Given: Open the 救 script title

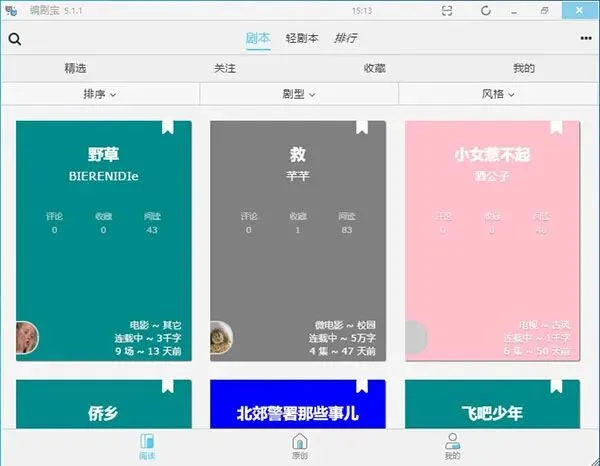Looking at the screenshot, I should [x=298, y=155].
